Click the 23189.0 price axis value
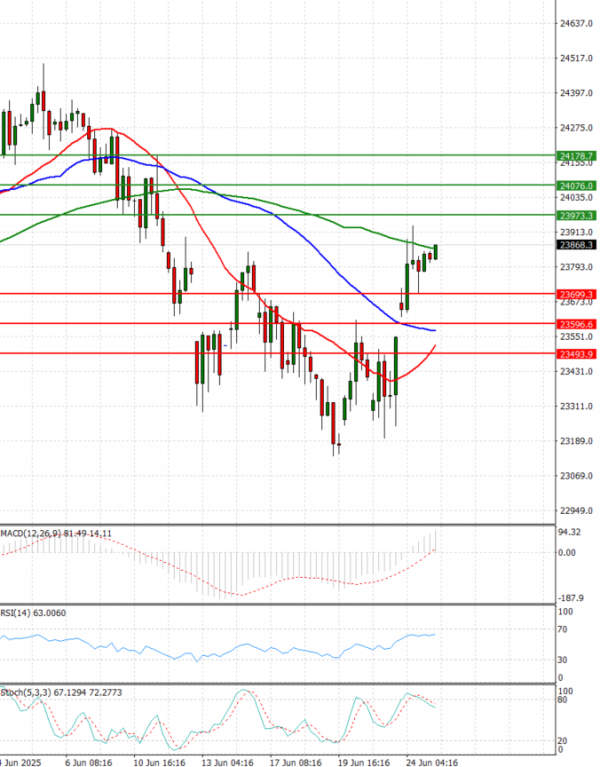Viewport: 600px width, 767px height. click(x=576, y=441)
